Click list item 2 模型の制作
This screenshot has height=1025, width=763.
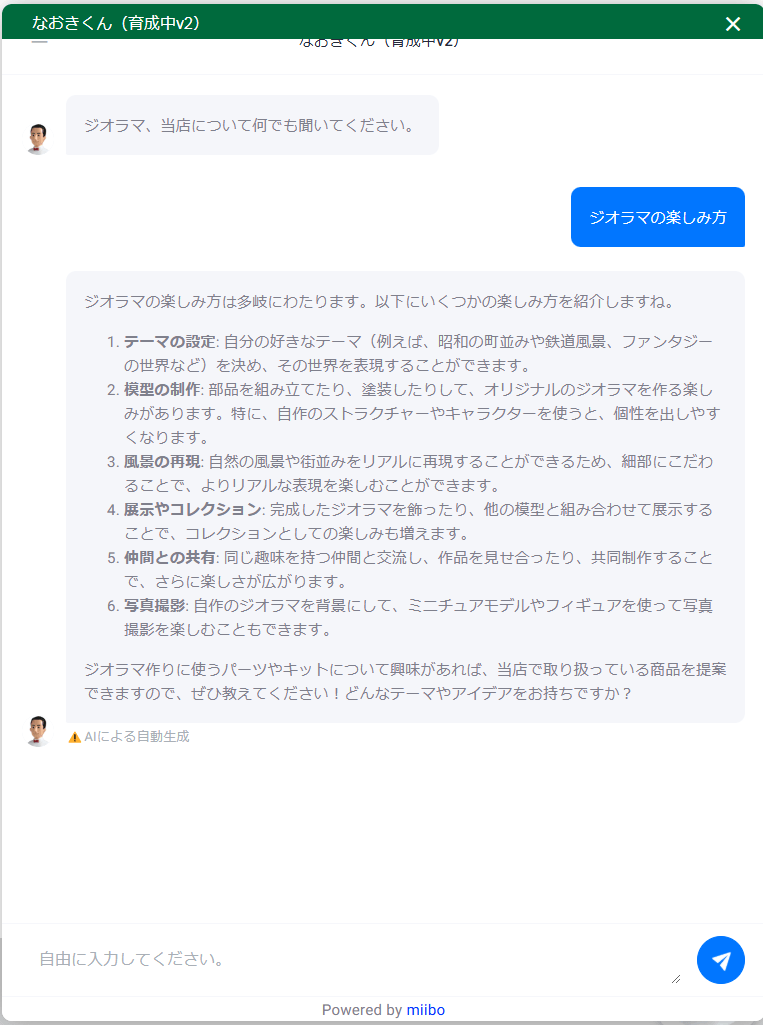click(x=161, y=390)
